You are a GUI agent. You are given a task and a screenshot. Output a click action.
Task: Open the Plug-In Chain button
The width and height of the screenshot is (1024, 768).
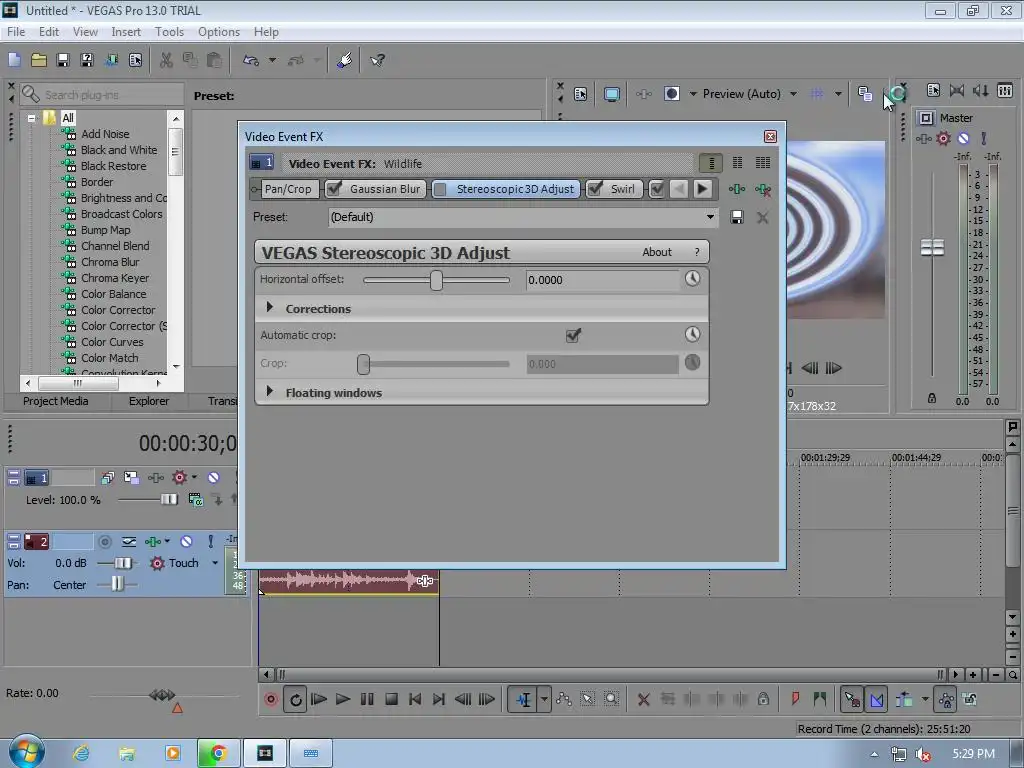click(737, 189)
